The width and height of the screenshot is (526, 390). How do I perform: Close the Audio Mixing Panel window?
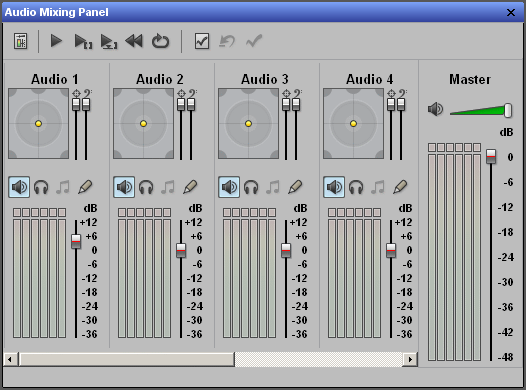(511, 13)
